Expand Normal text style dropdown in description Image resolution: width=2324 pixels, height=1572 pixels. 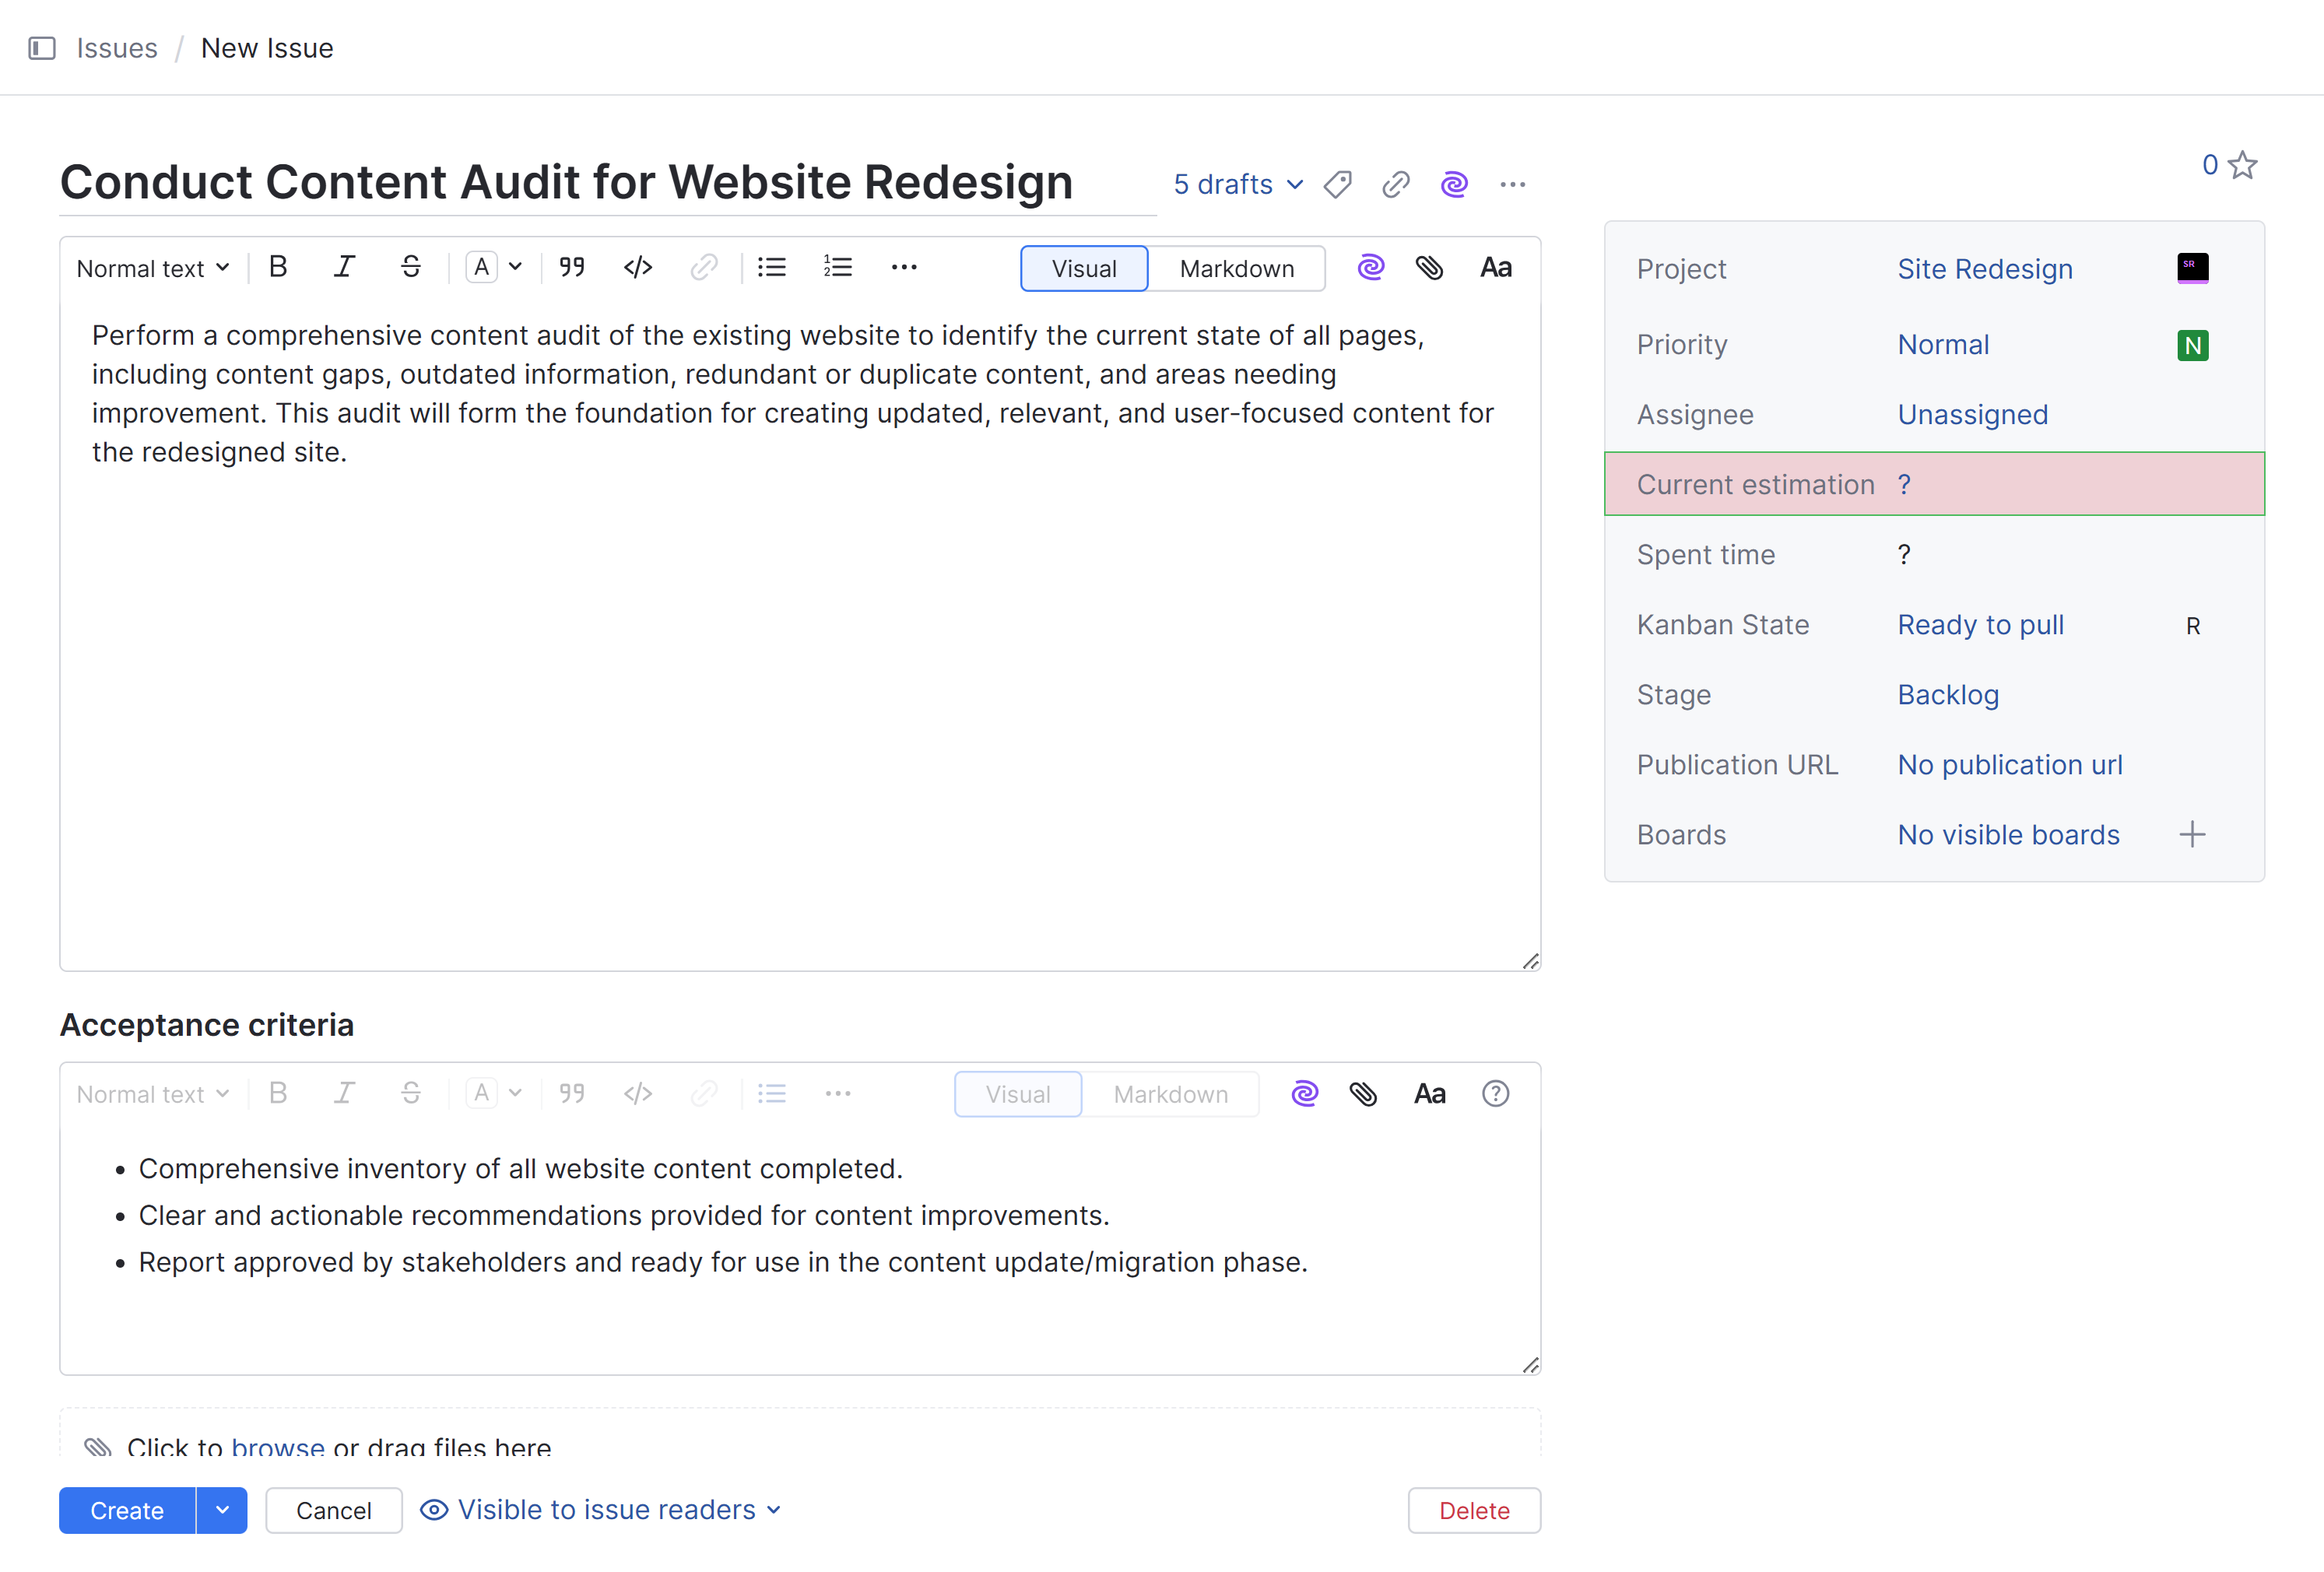153,268
